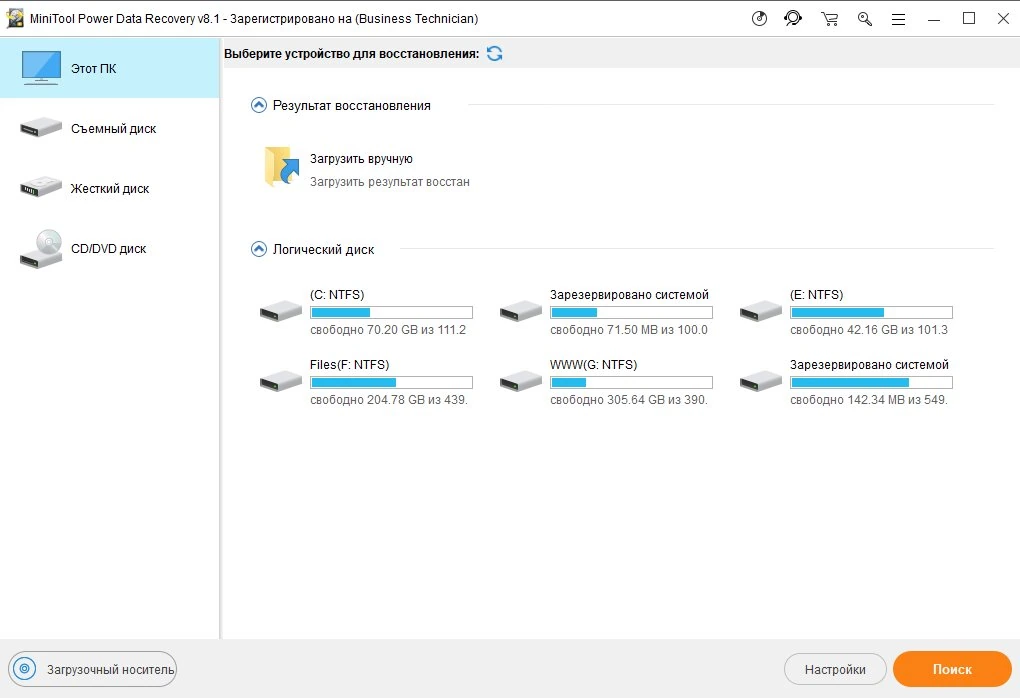Click "свободно 305.64 GB из 390." text

point(628,400)
